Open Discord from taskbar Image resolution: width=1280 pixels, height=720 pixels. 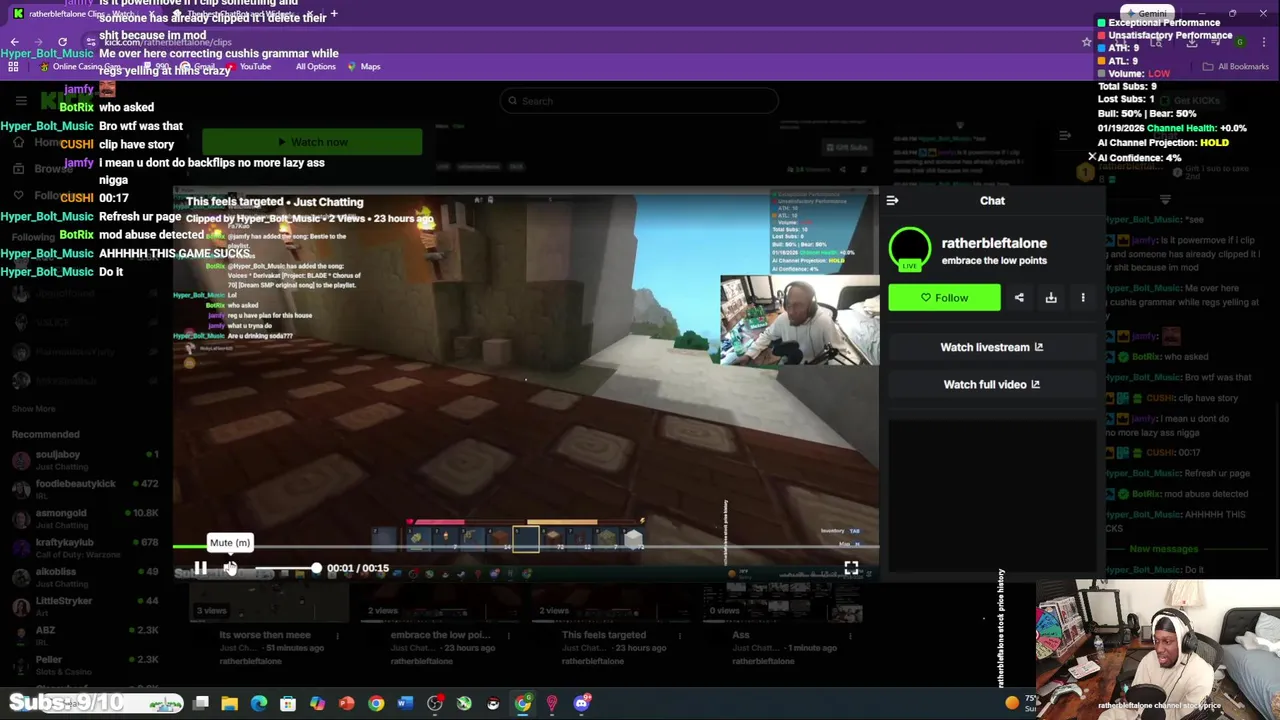(x=581, y=703)
